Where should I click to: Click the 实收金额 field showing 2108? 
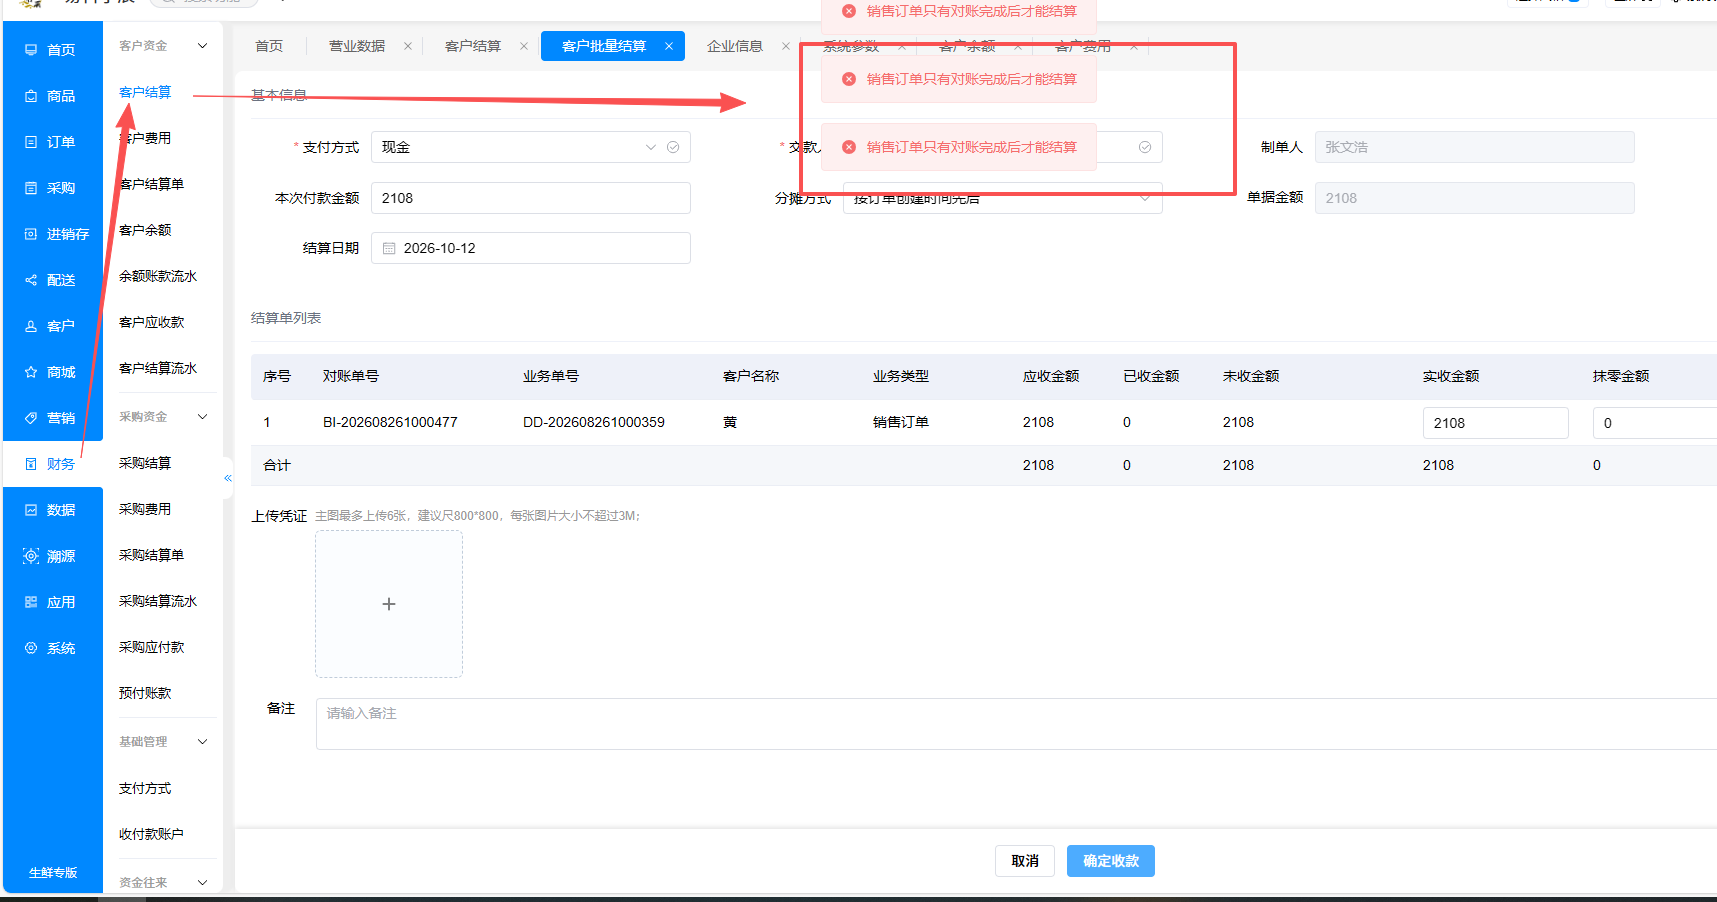(1496, 423)
